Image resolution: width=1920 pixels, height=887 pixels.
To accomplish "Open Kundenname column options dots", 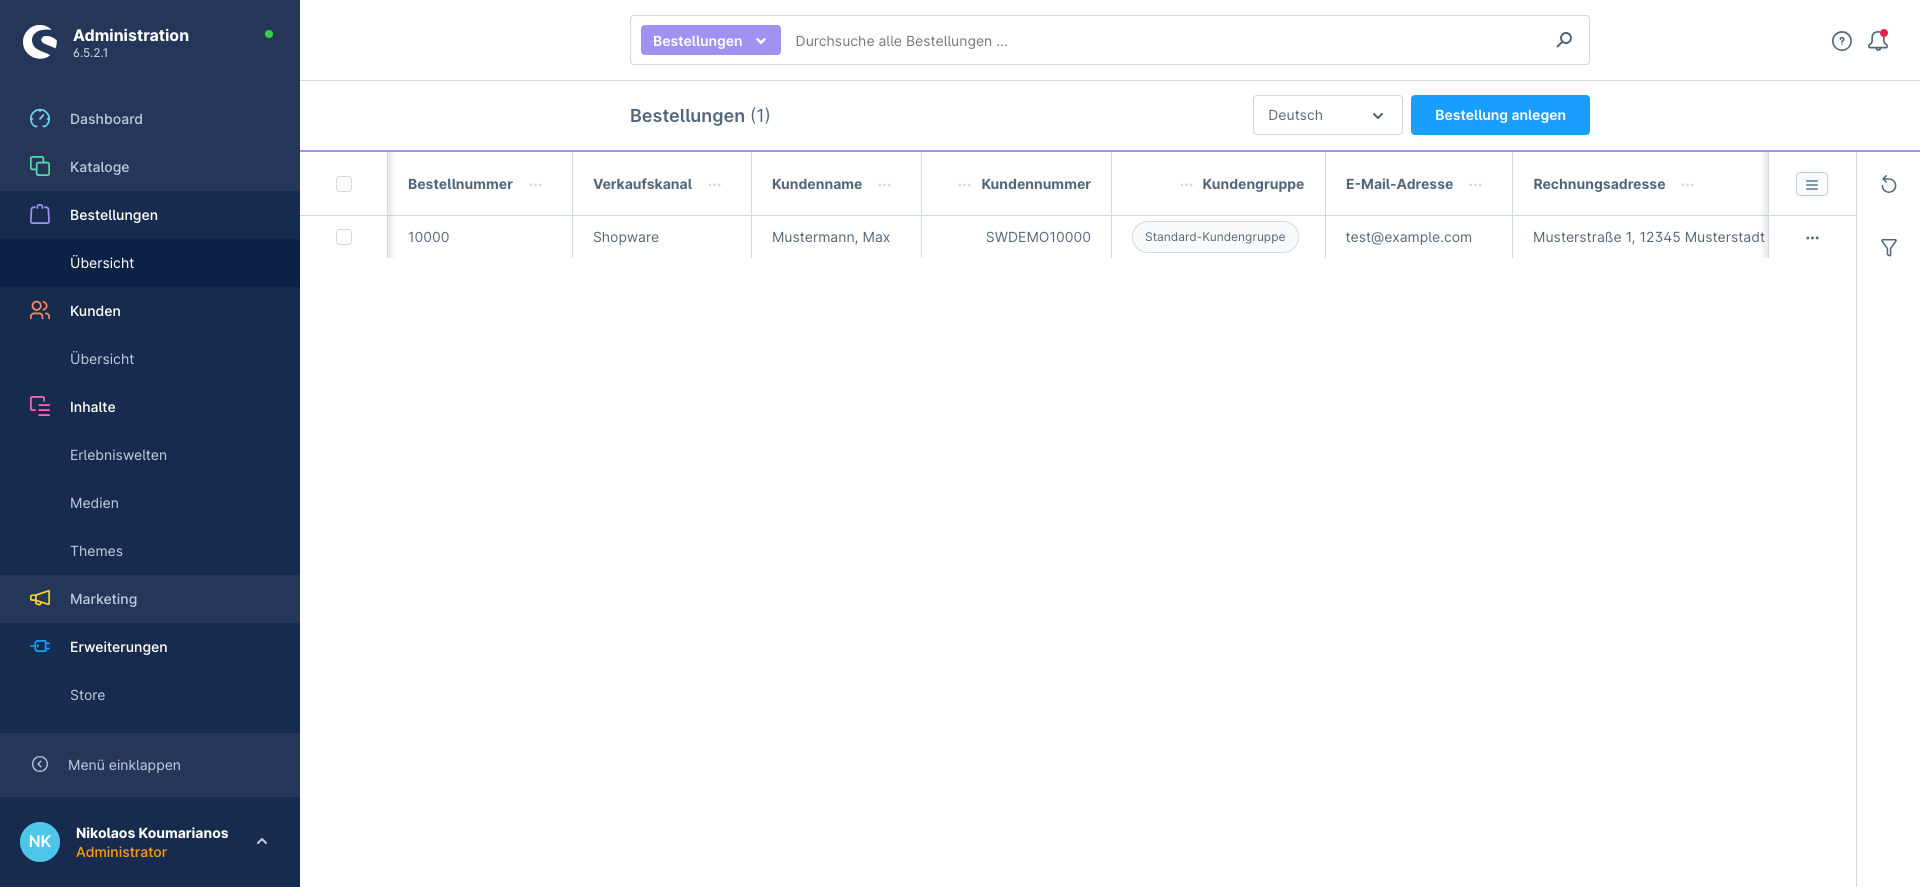I will click(x=885, y=185).
